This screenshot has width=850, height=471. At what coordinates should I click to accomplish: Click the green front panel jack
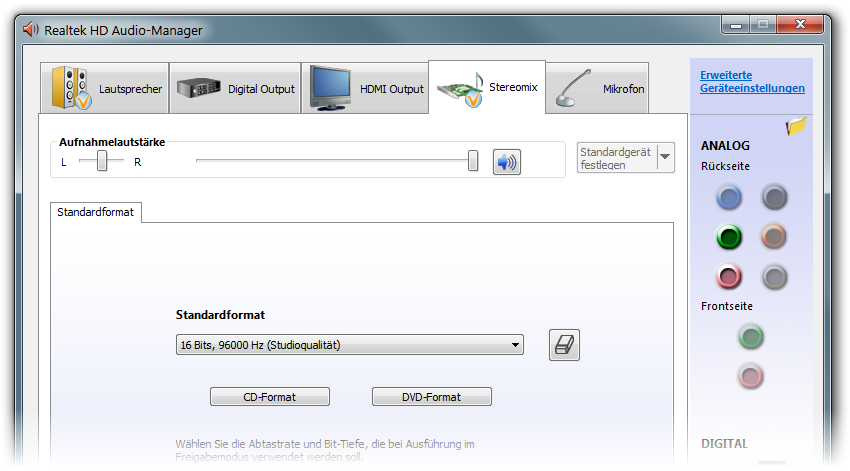click(751, 337)
